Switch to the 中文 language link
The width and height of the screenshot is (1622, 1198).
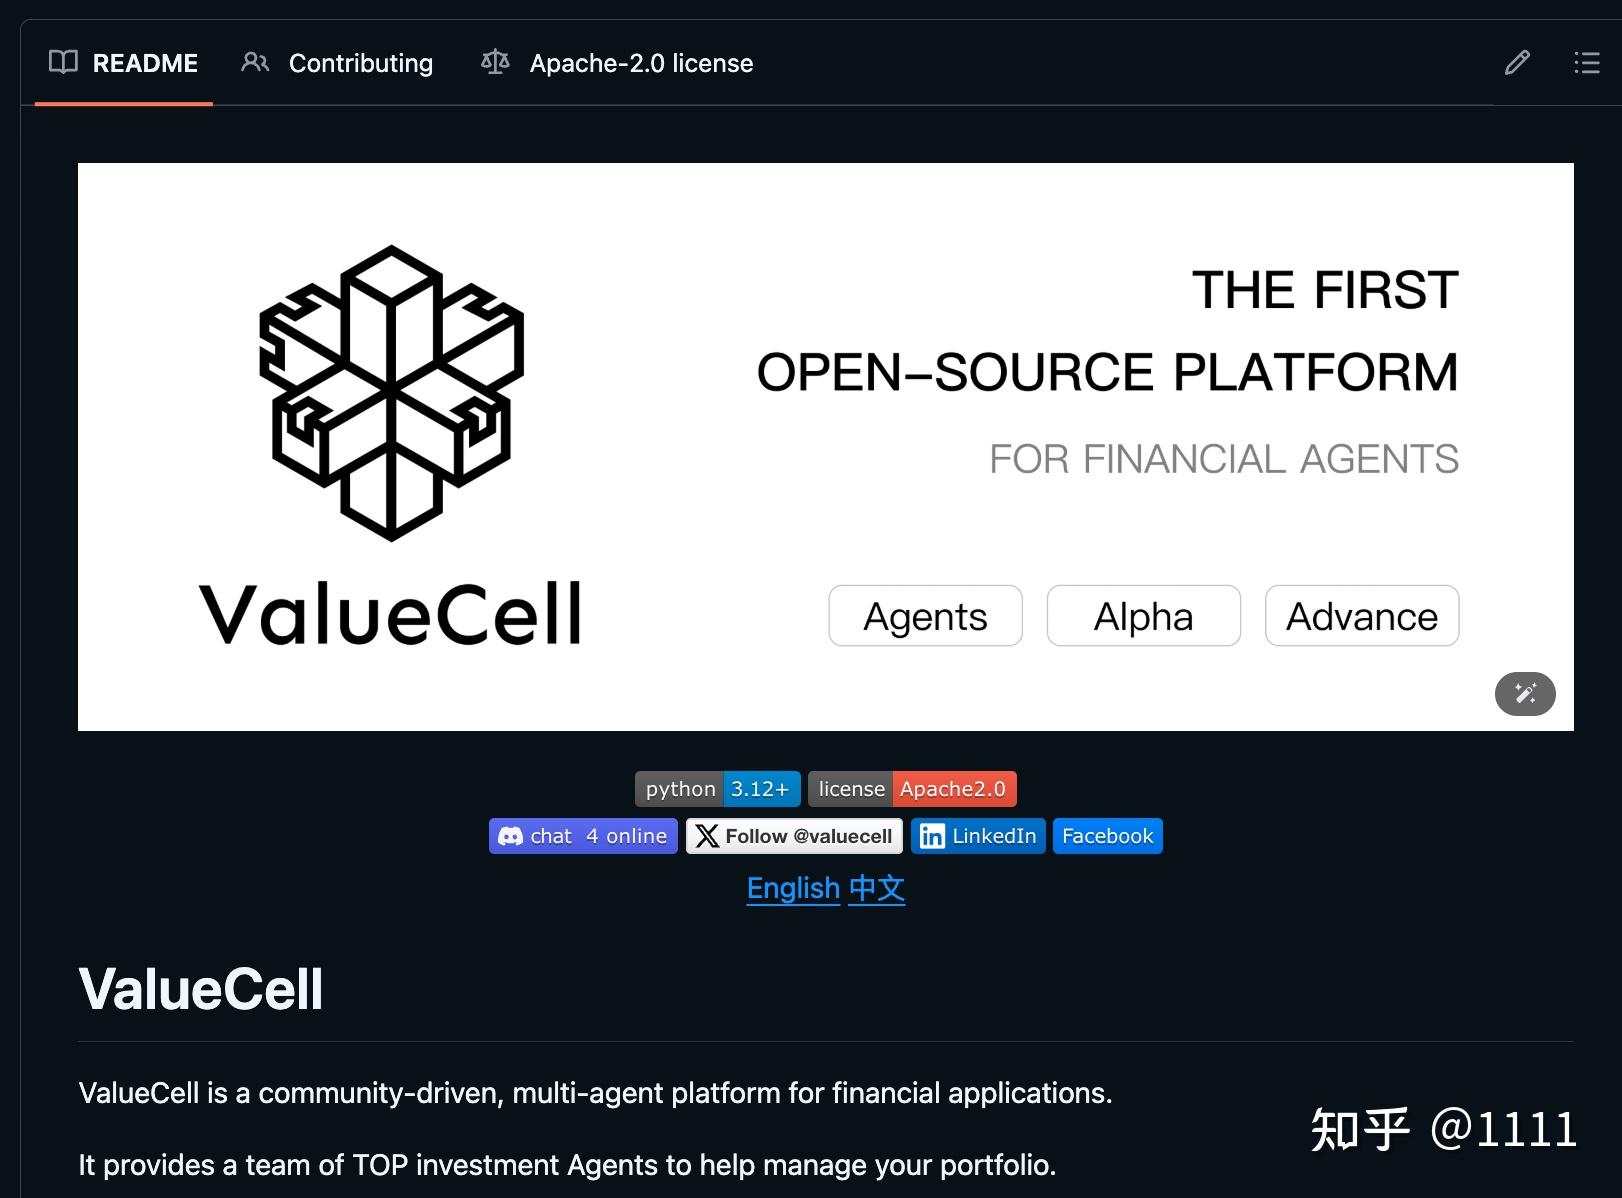point(877,888)
